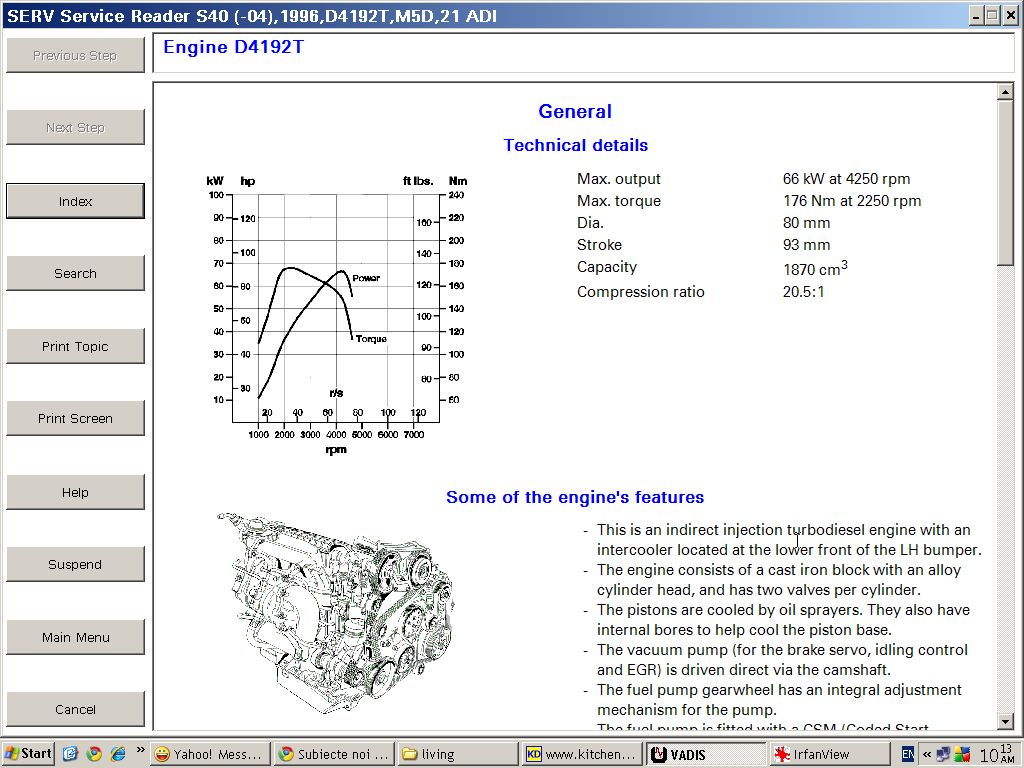Launch Internet Explorer from quick launch

[118, 754]
